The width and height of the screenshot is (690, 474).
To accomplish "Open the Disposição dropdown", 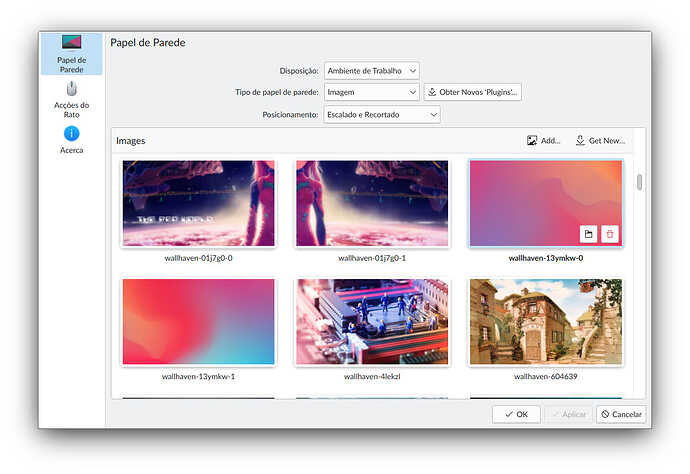I will pyautogui.click(x=371, y=70).
